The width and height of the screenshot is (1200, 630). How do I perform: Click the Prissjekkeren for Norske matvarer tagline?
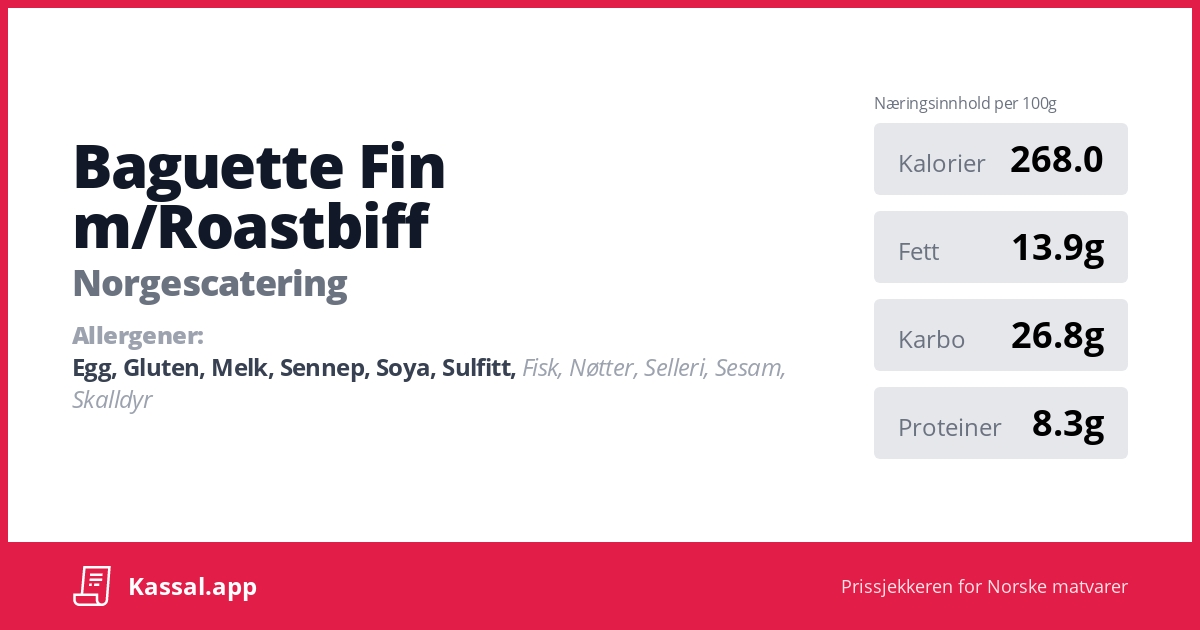(x=984, y=587)
